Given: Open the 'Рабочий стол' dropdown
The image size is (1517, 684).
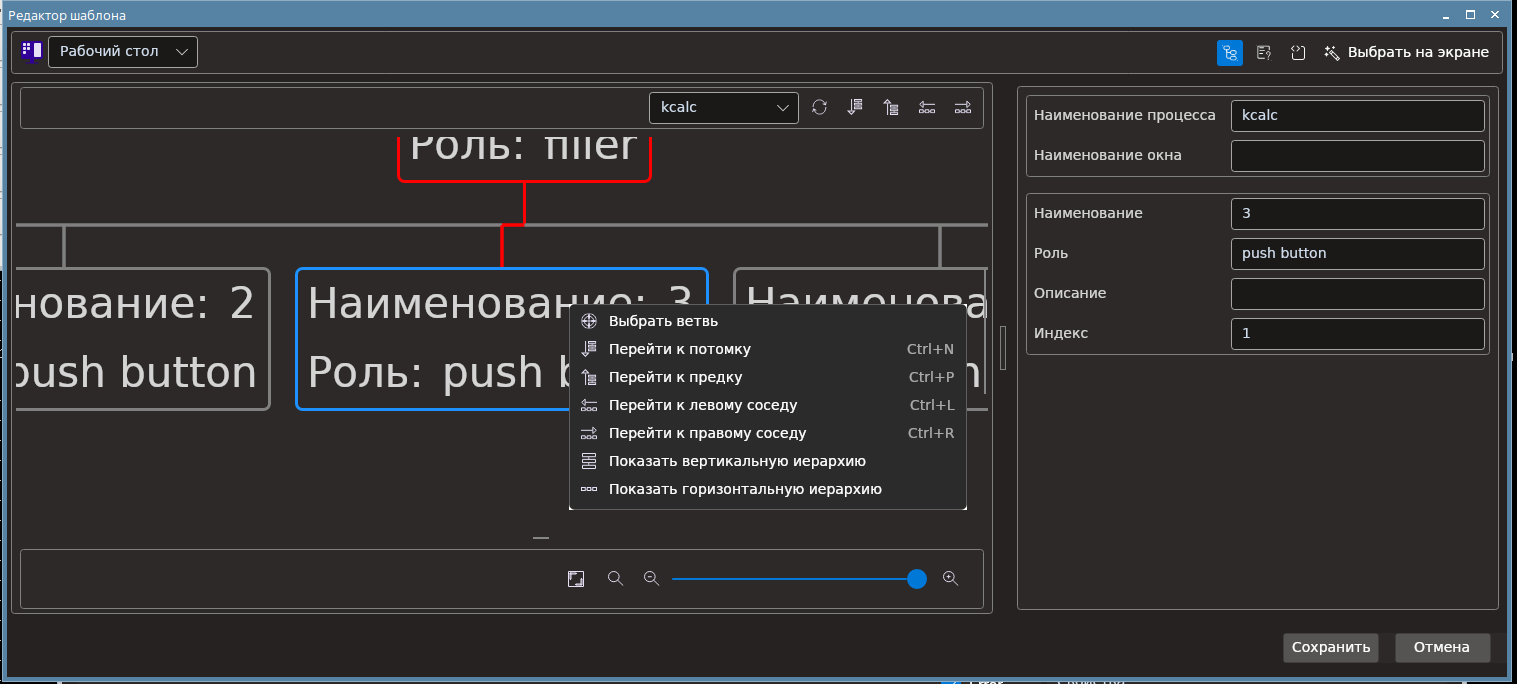Looking at the screenshot, I should pos(123,52).
